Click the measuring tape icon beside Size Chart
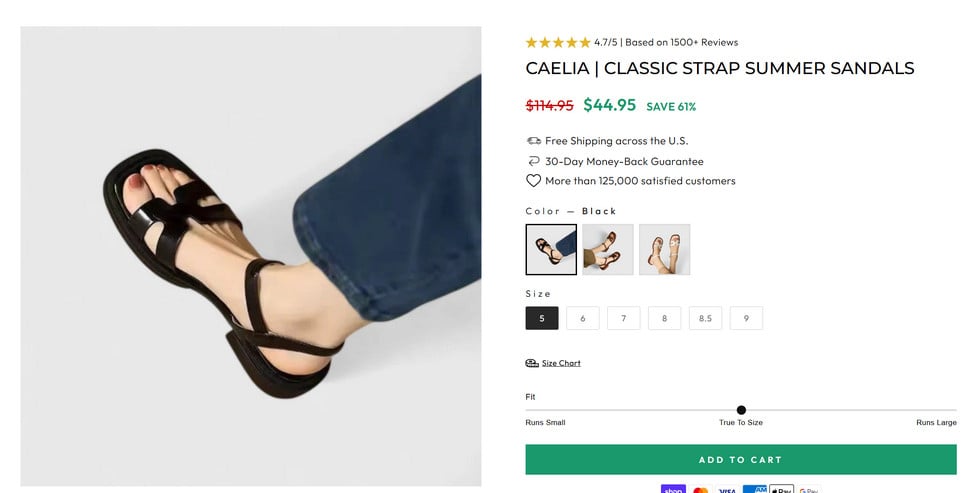Viewport: 965px width, 493px height. (x=532, y=363)
